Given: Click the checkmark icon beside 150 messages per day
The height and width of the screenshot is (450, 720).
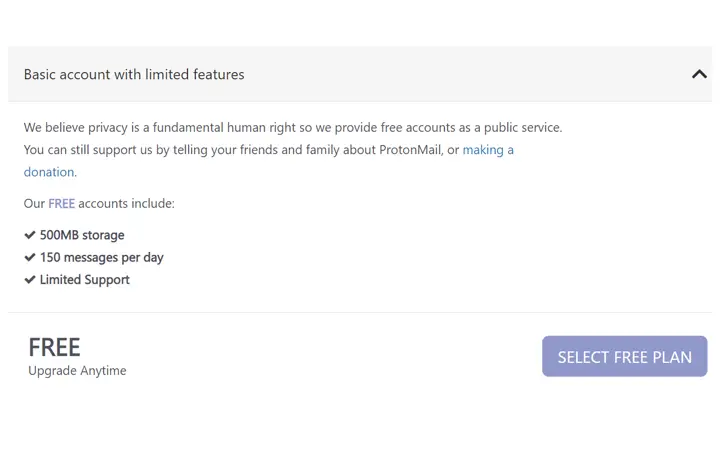Looking at the screenshot, I should pos(30,257).
